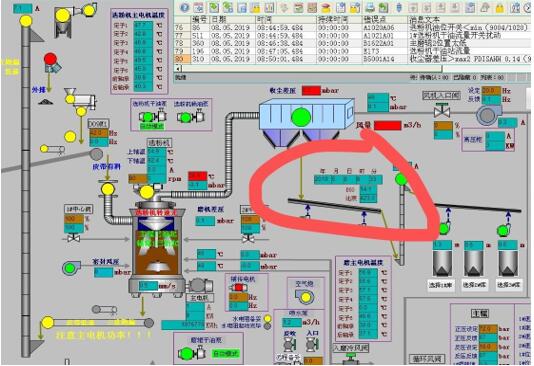Click the orange DOS秤1 setpoint Hz field
The image size is (534, 366).
pyautogui.click(x=98, y=133)
